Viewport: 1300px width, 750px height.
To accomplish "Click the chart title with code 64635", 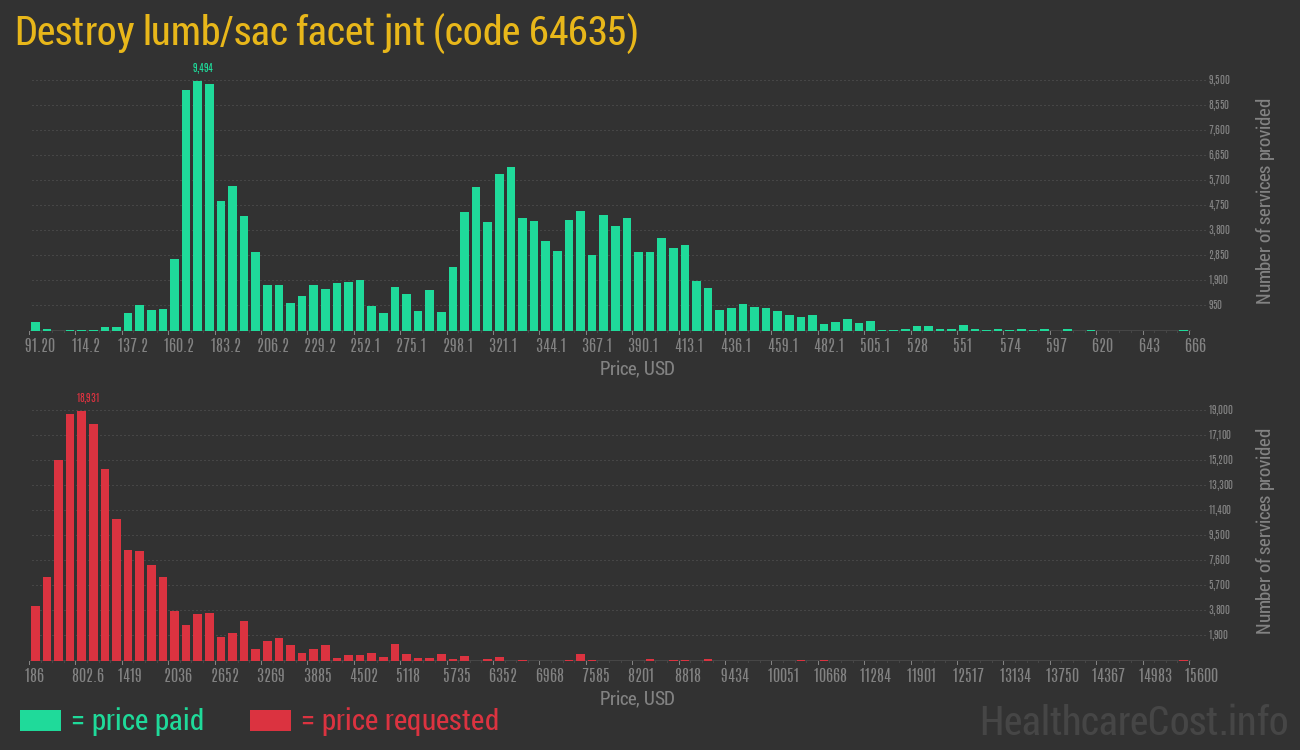I will pos(327,32).
